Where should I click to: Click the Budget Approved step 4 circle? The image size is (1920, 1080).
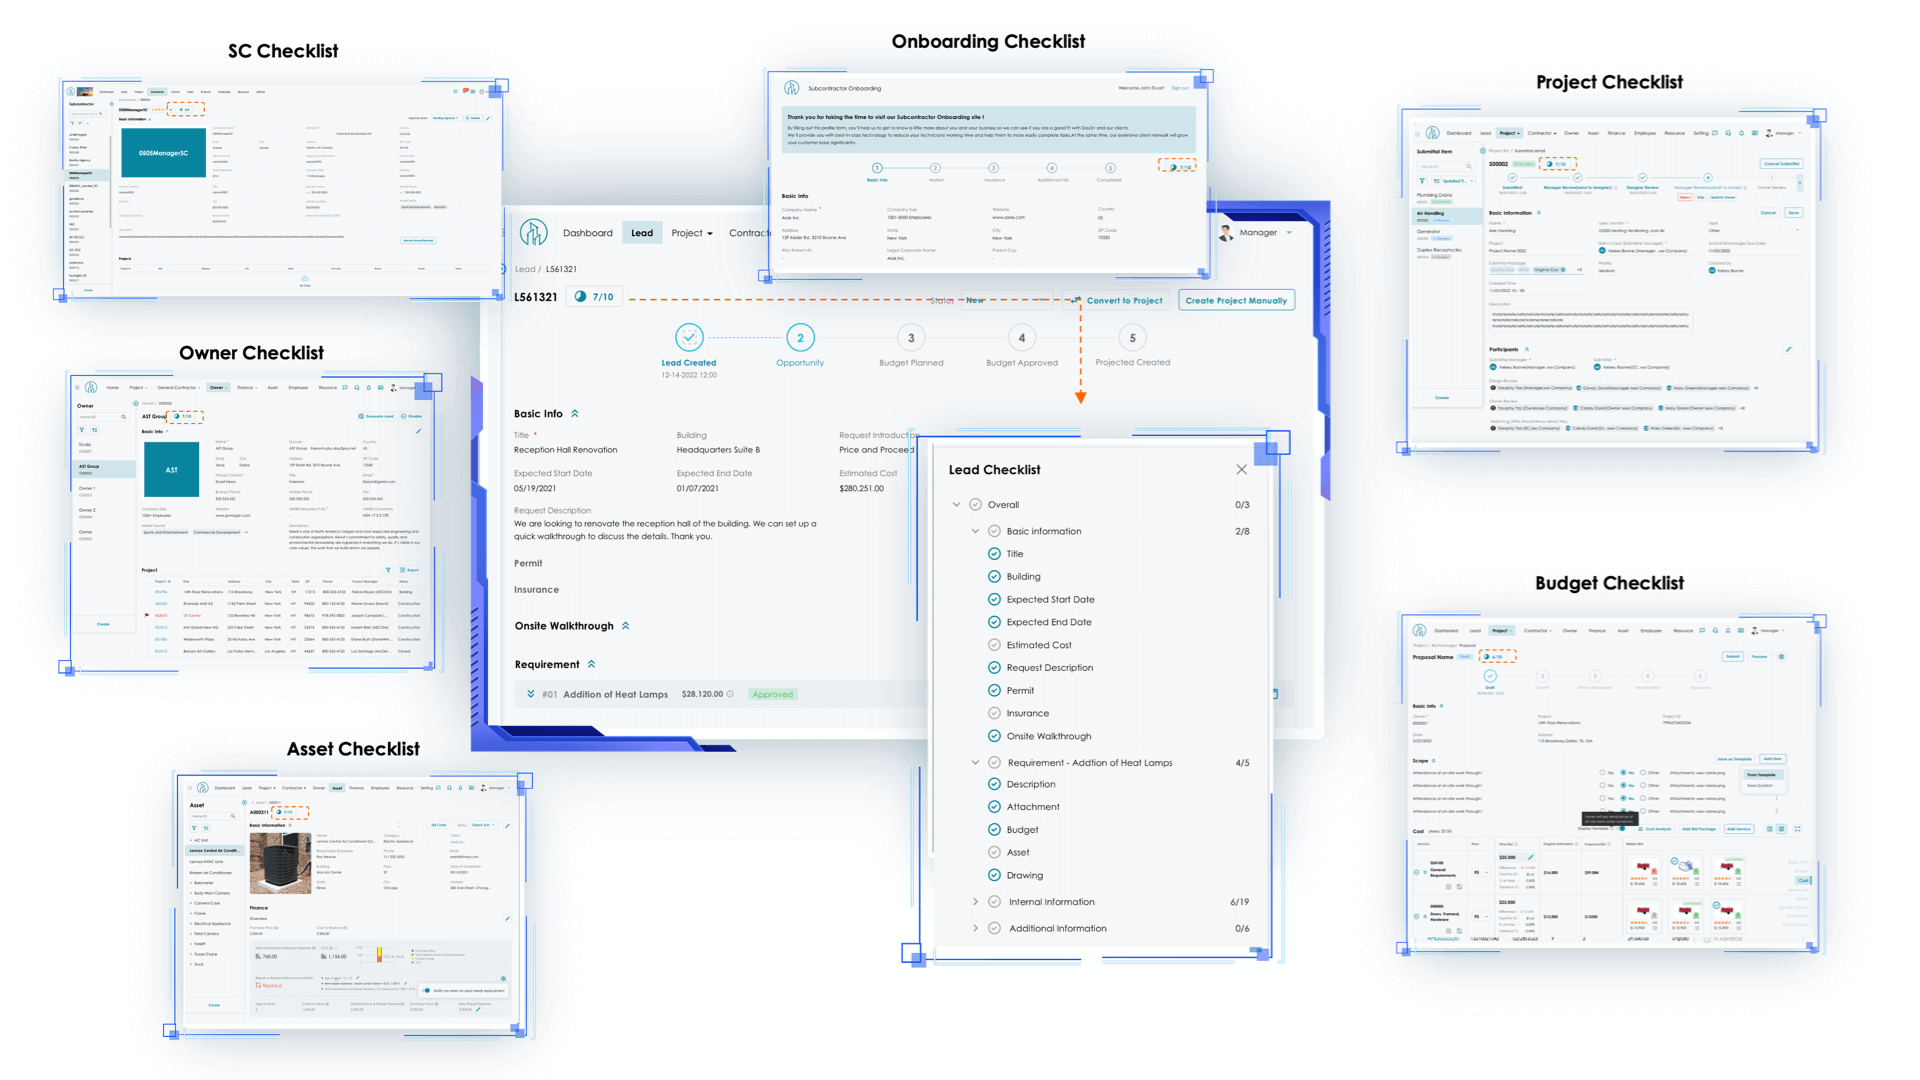click(1021, 338)
